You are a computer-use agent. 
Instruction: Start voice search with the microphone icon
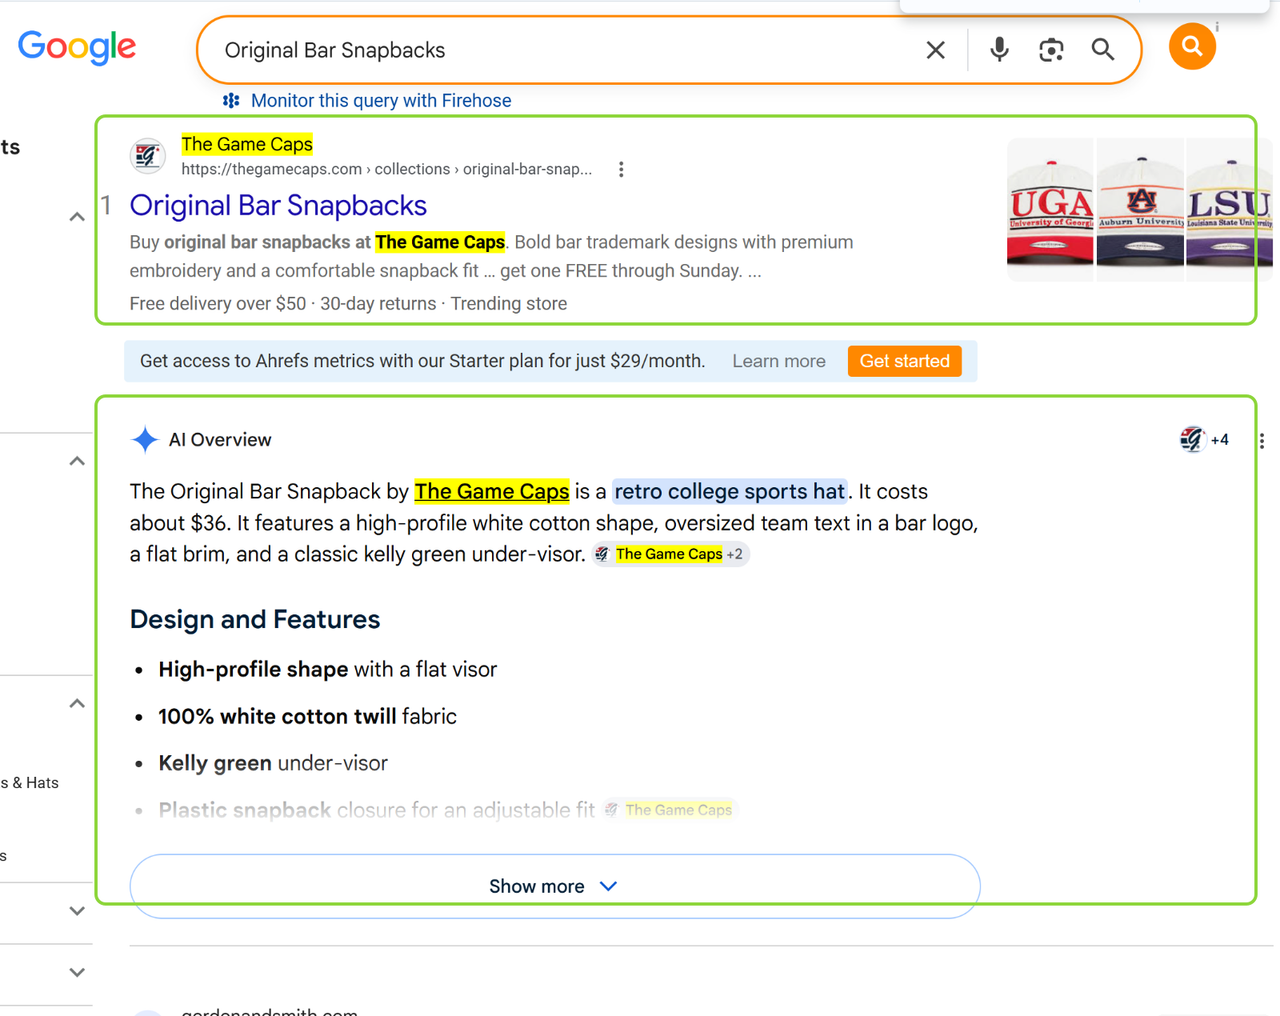(x=999, y=50)
